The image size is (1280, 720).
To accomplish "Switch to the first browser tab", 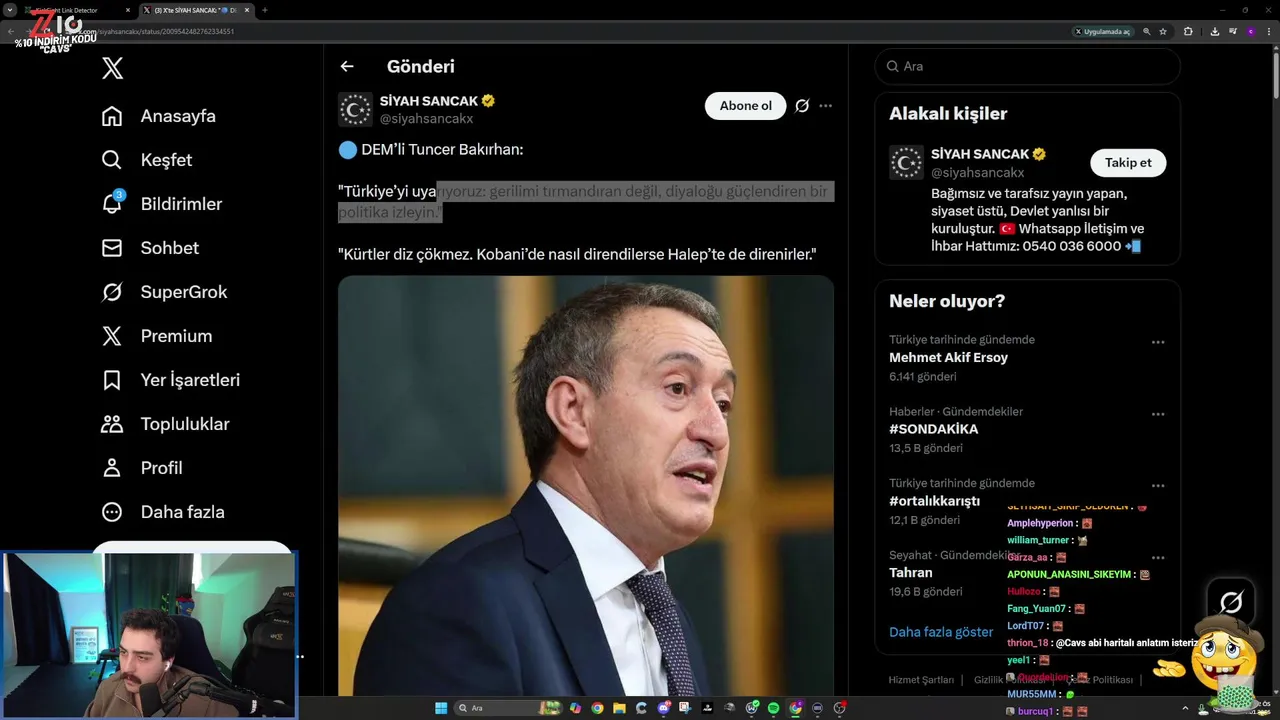I will pos(78,10).
